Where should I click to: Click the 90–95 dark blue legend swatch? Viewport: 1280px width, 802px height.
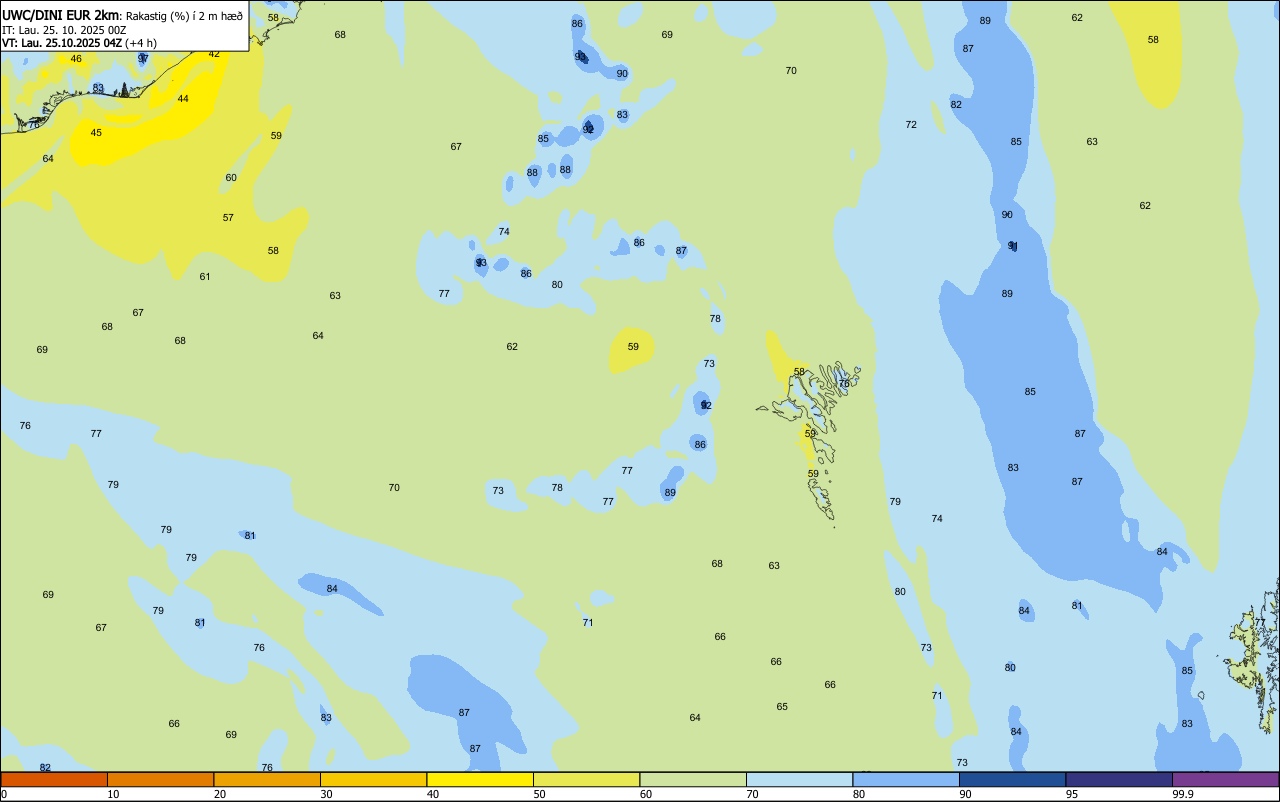click(x=1012, y=779)
